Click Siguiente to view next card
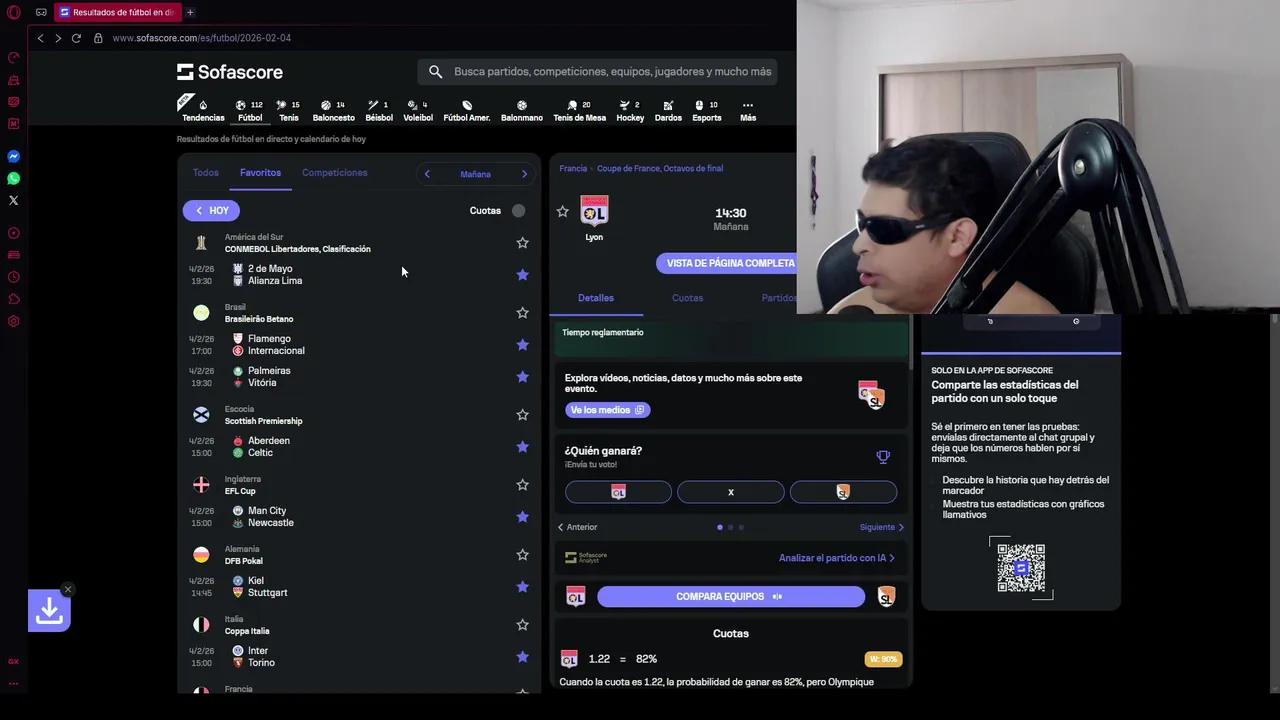The height and width of the screenshot is (720, 1280). (x=882, y=527)
